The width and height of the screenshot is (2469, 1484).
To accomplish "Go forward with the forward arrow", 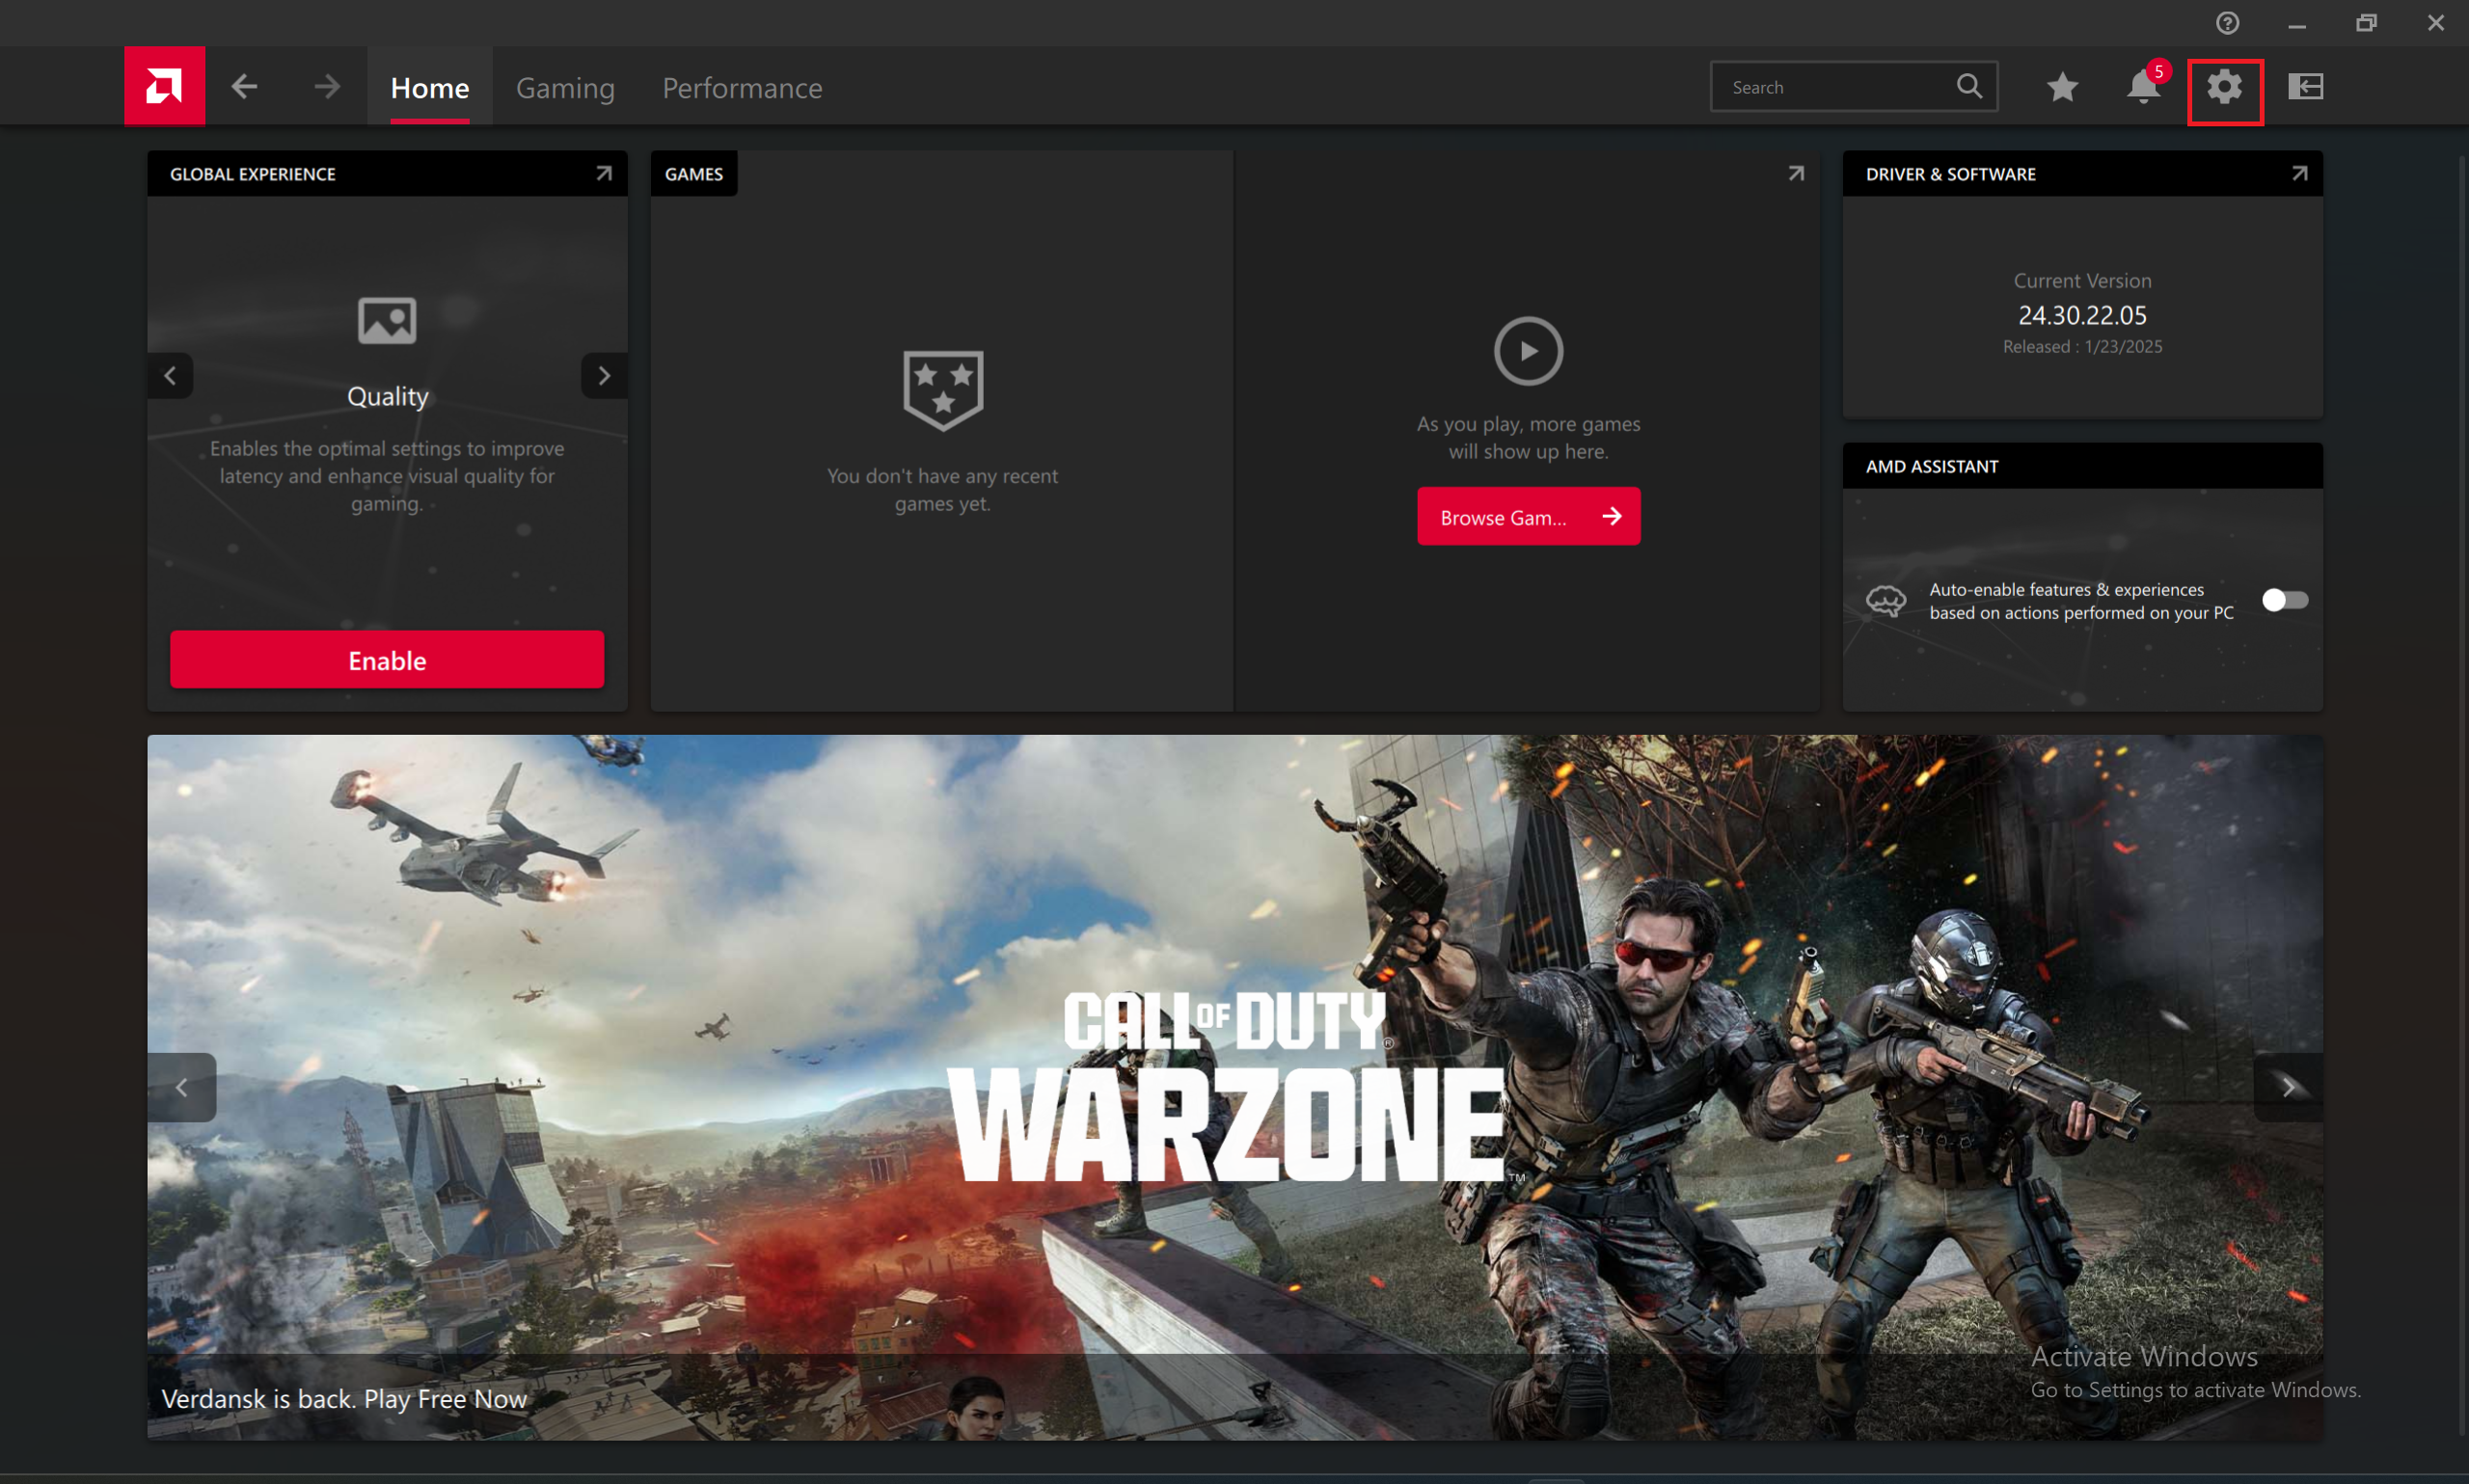I will pos(327,87).
